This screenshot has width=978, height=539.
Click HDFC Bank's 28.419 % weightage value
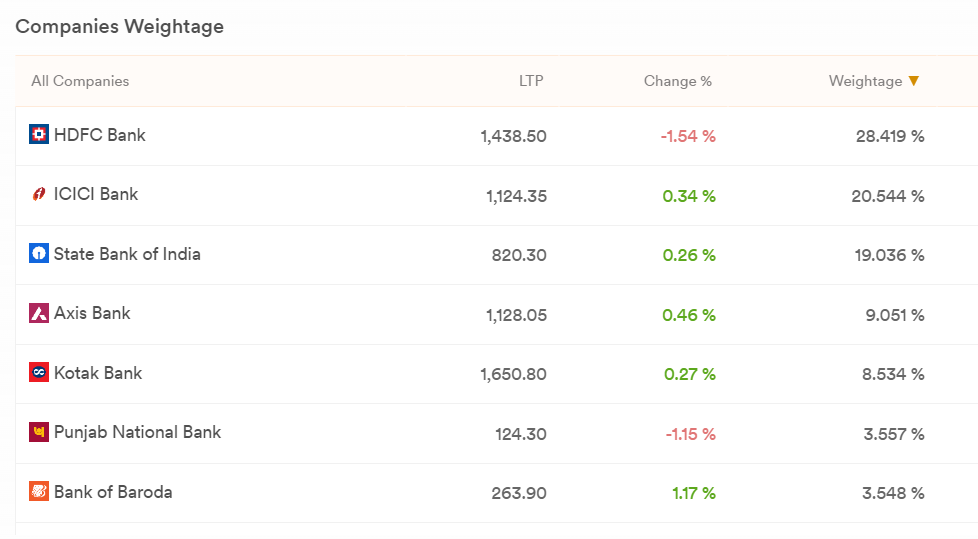[x=890, y=136]
